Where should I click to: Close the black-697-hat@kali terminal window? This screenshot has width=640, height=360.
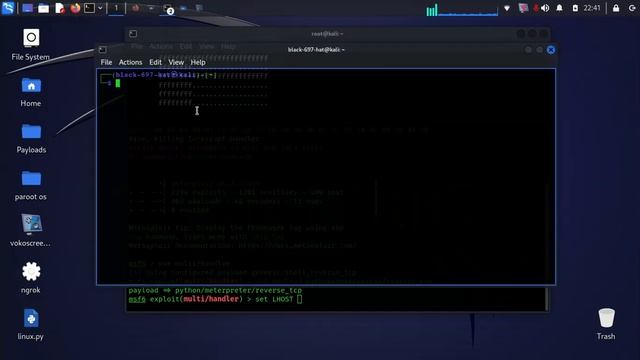551,50
